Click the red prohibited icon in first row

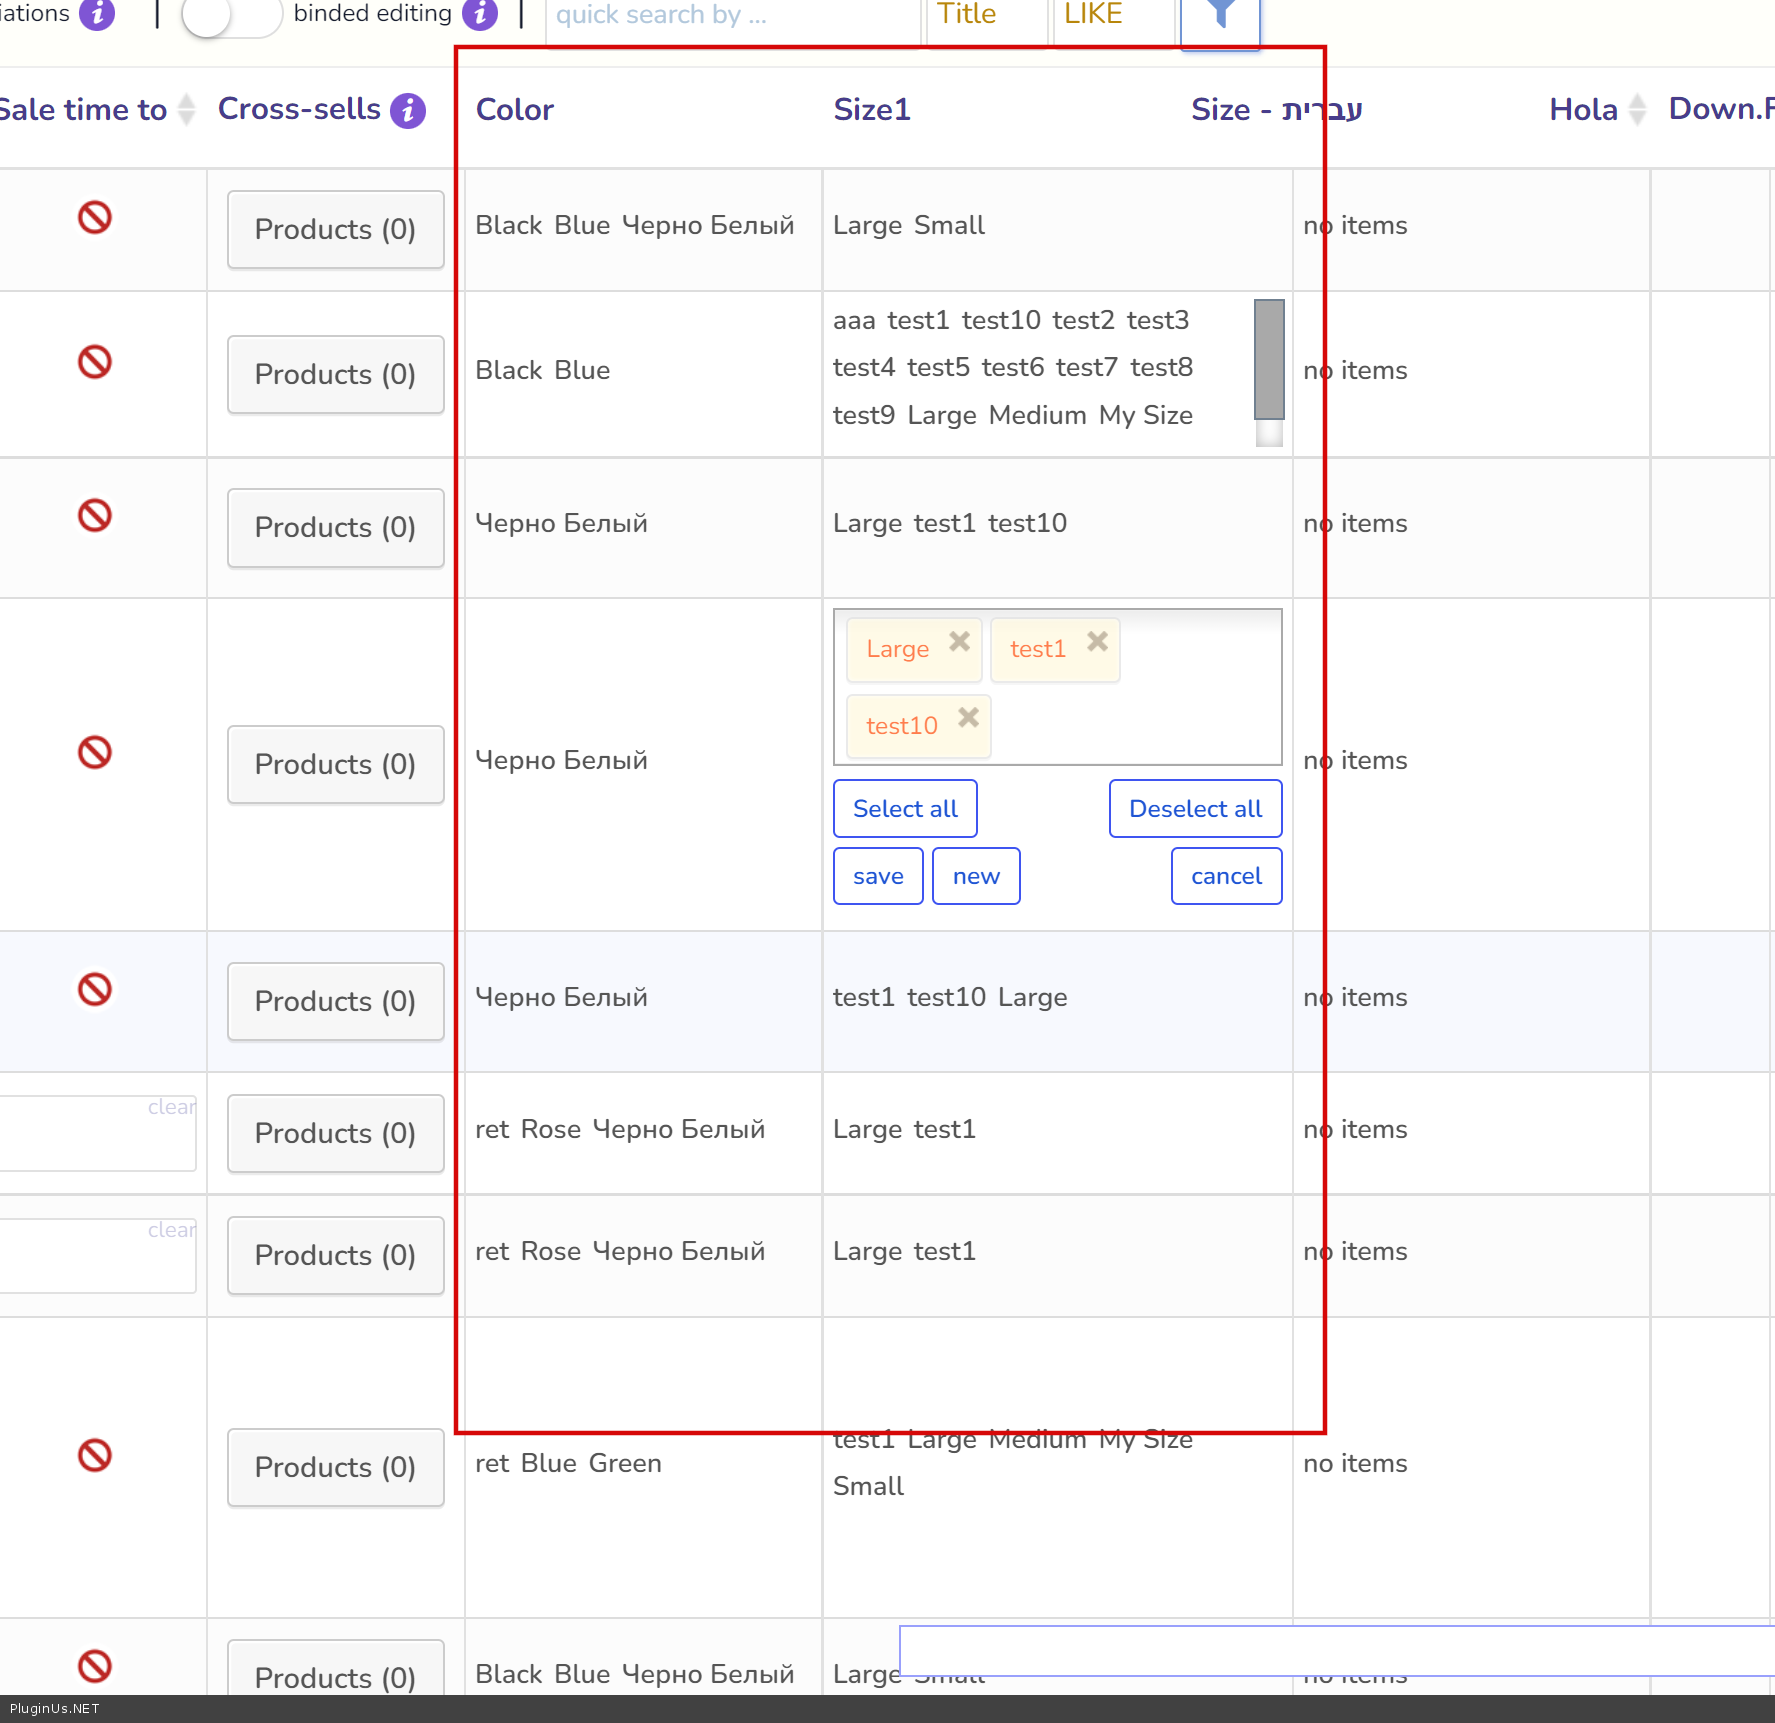pyautogui.click(x=95, y=217)
